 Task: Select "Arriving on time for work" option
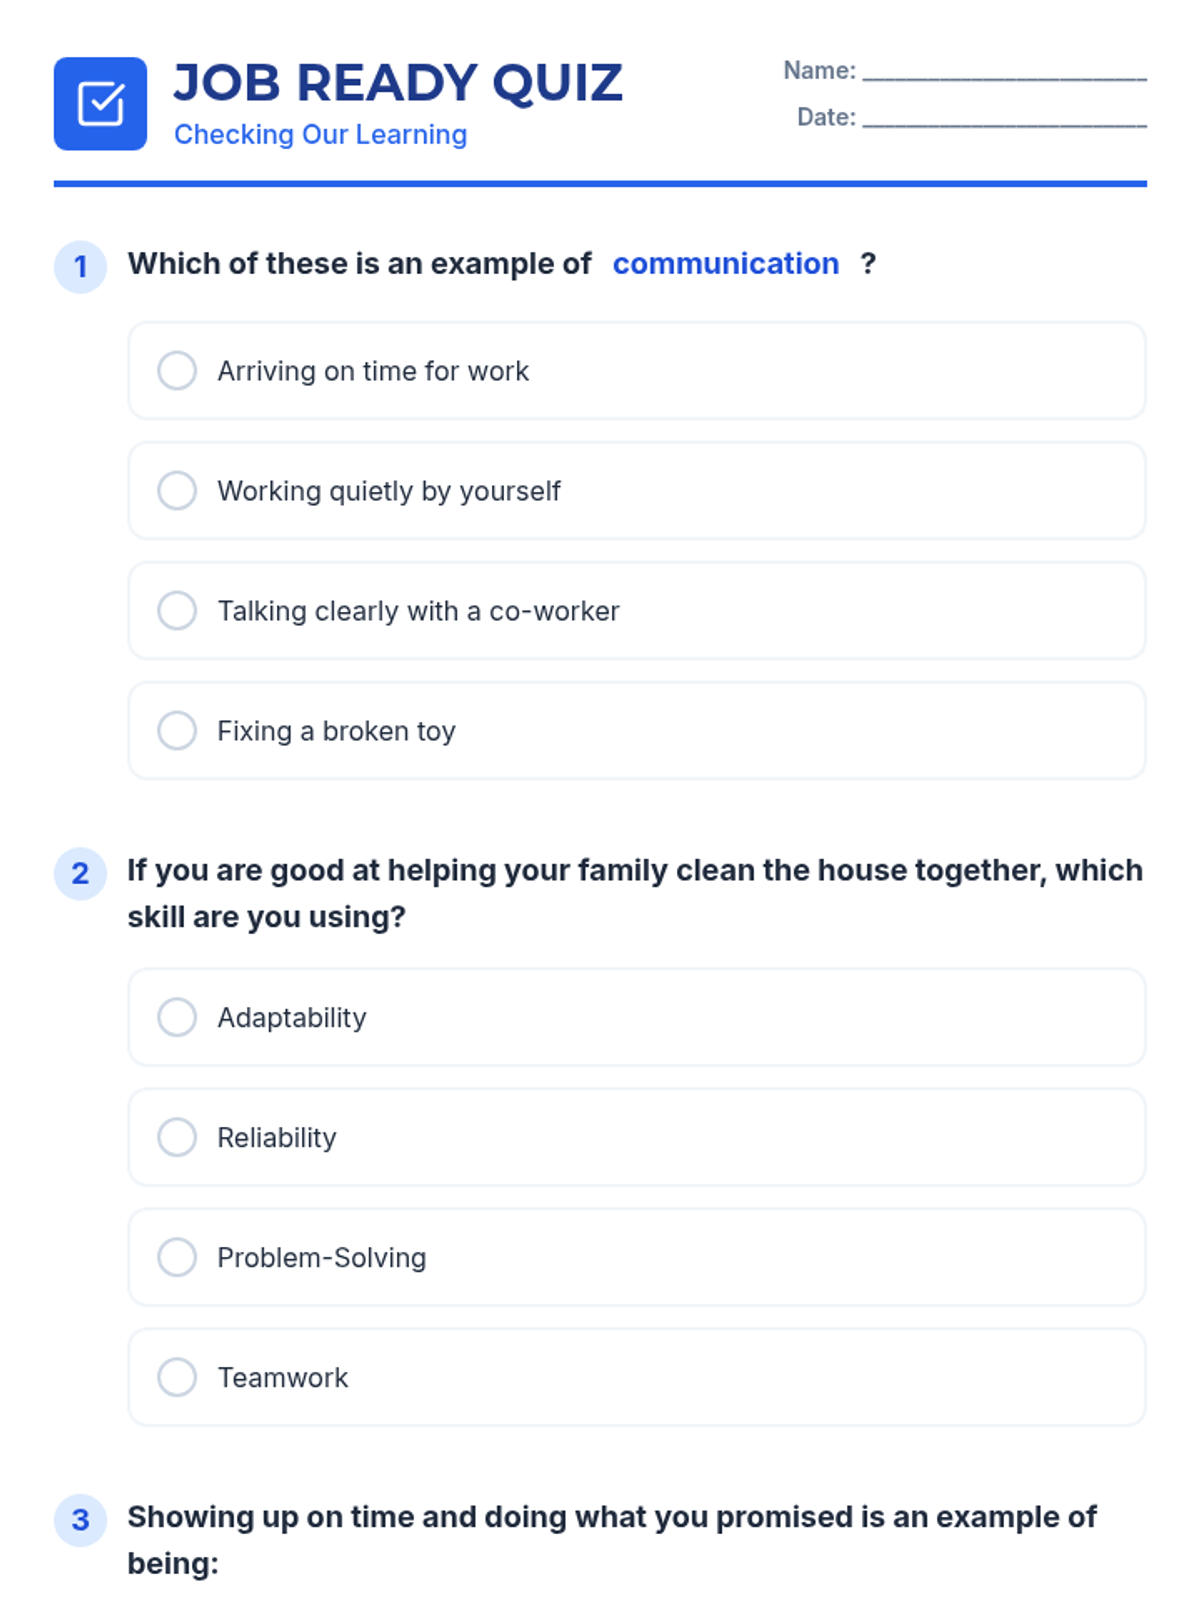click(x=177, y=371)
